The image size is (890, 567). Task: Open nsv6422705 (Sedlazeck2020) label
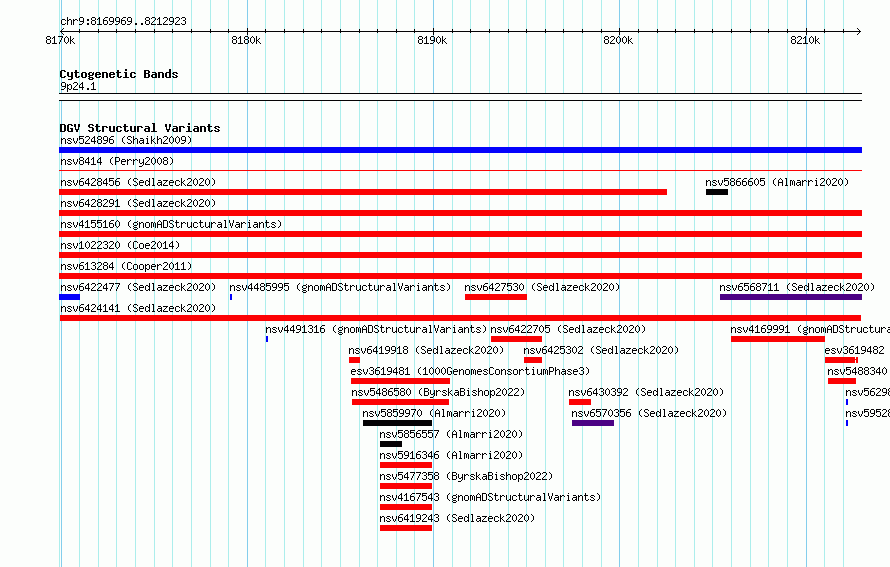tap(568, 329)
